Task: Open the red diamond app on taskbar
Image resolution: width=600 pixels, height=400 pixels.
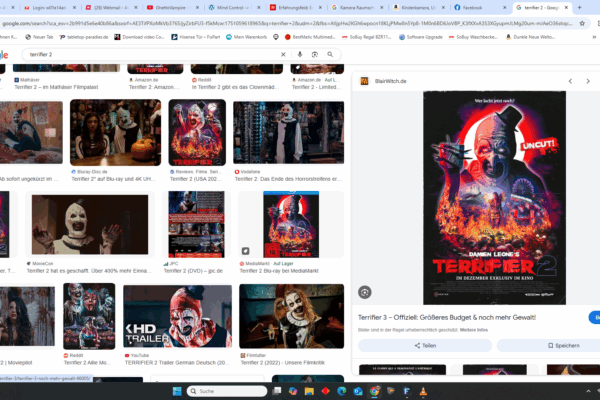Action: tap(326, 391)
